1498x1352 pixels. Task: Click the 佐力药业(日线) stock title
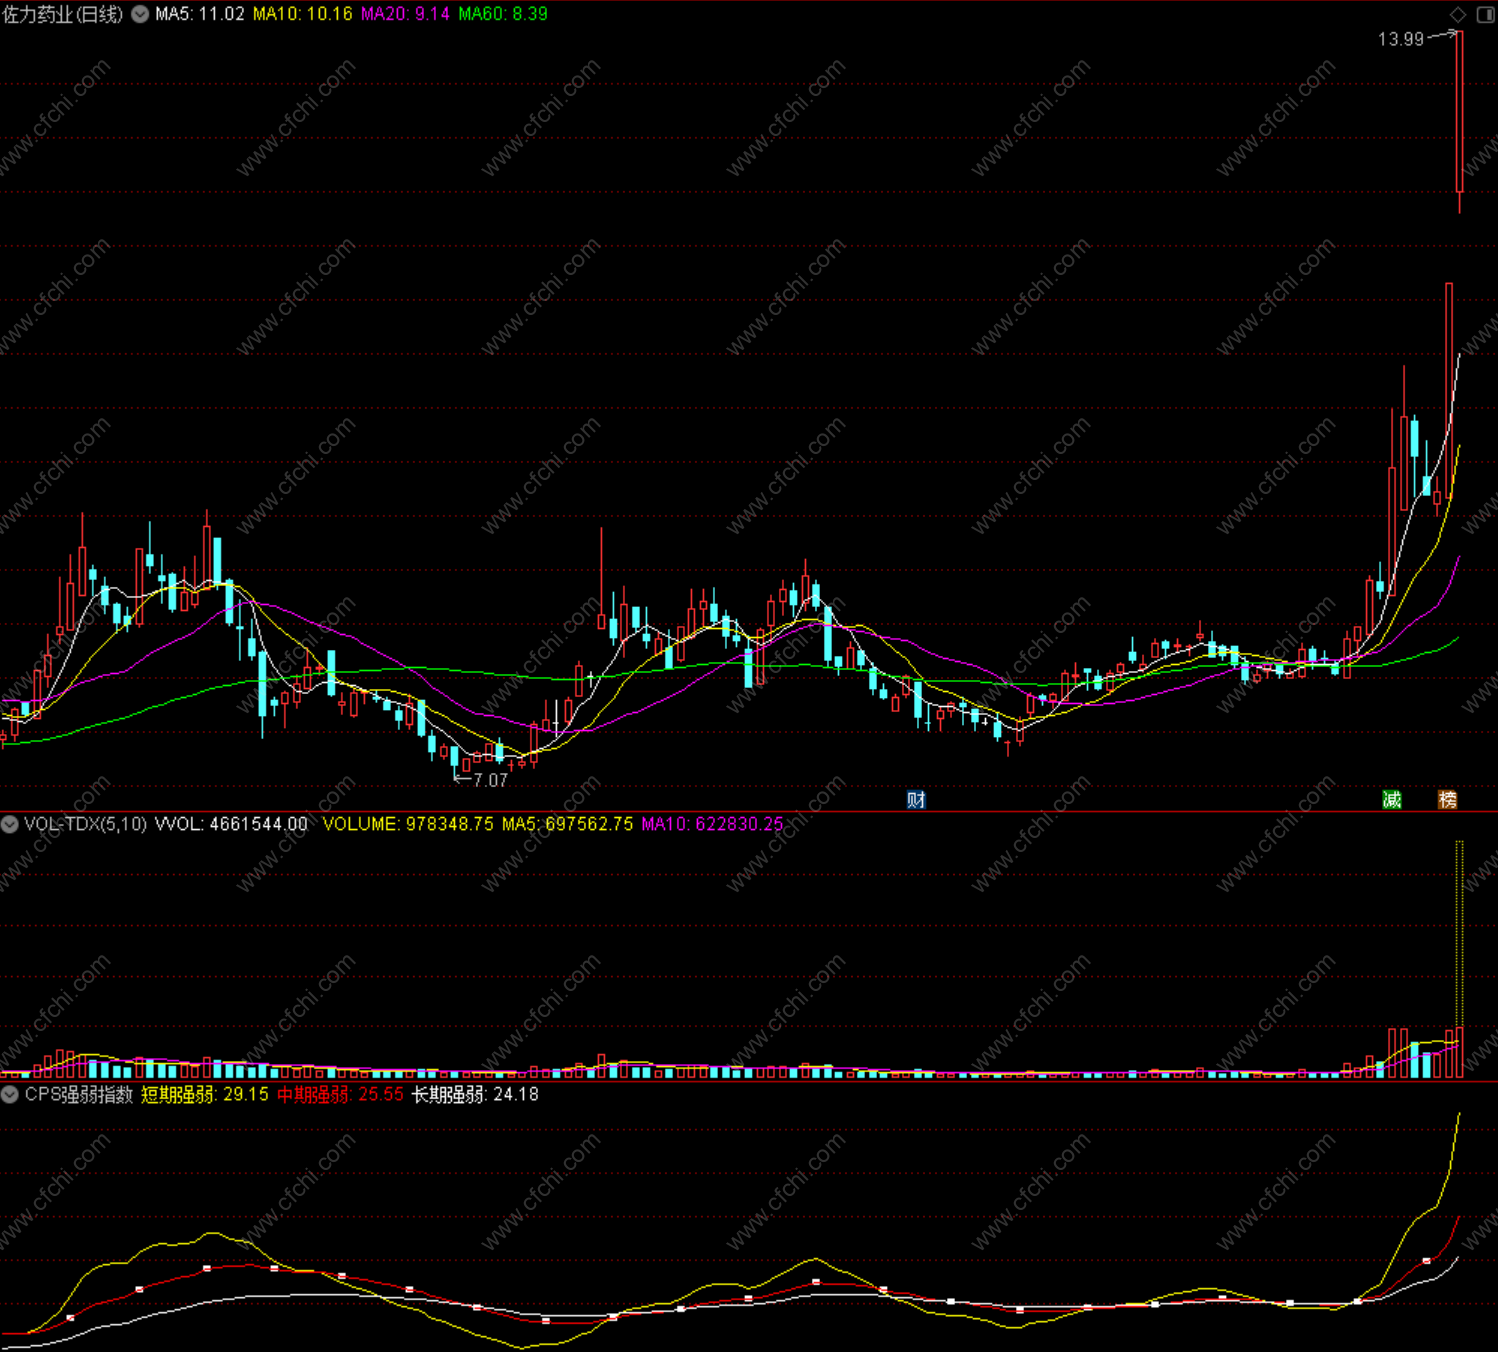pos(64,14)
